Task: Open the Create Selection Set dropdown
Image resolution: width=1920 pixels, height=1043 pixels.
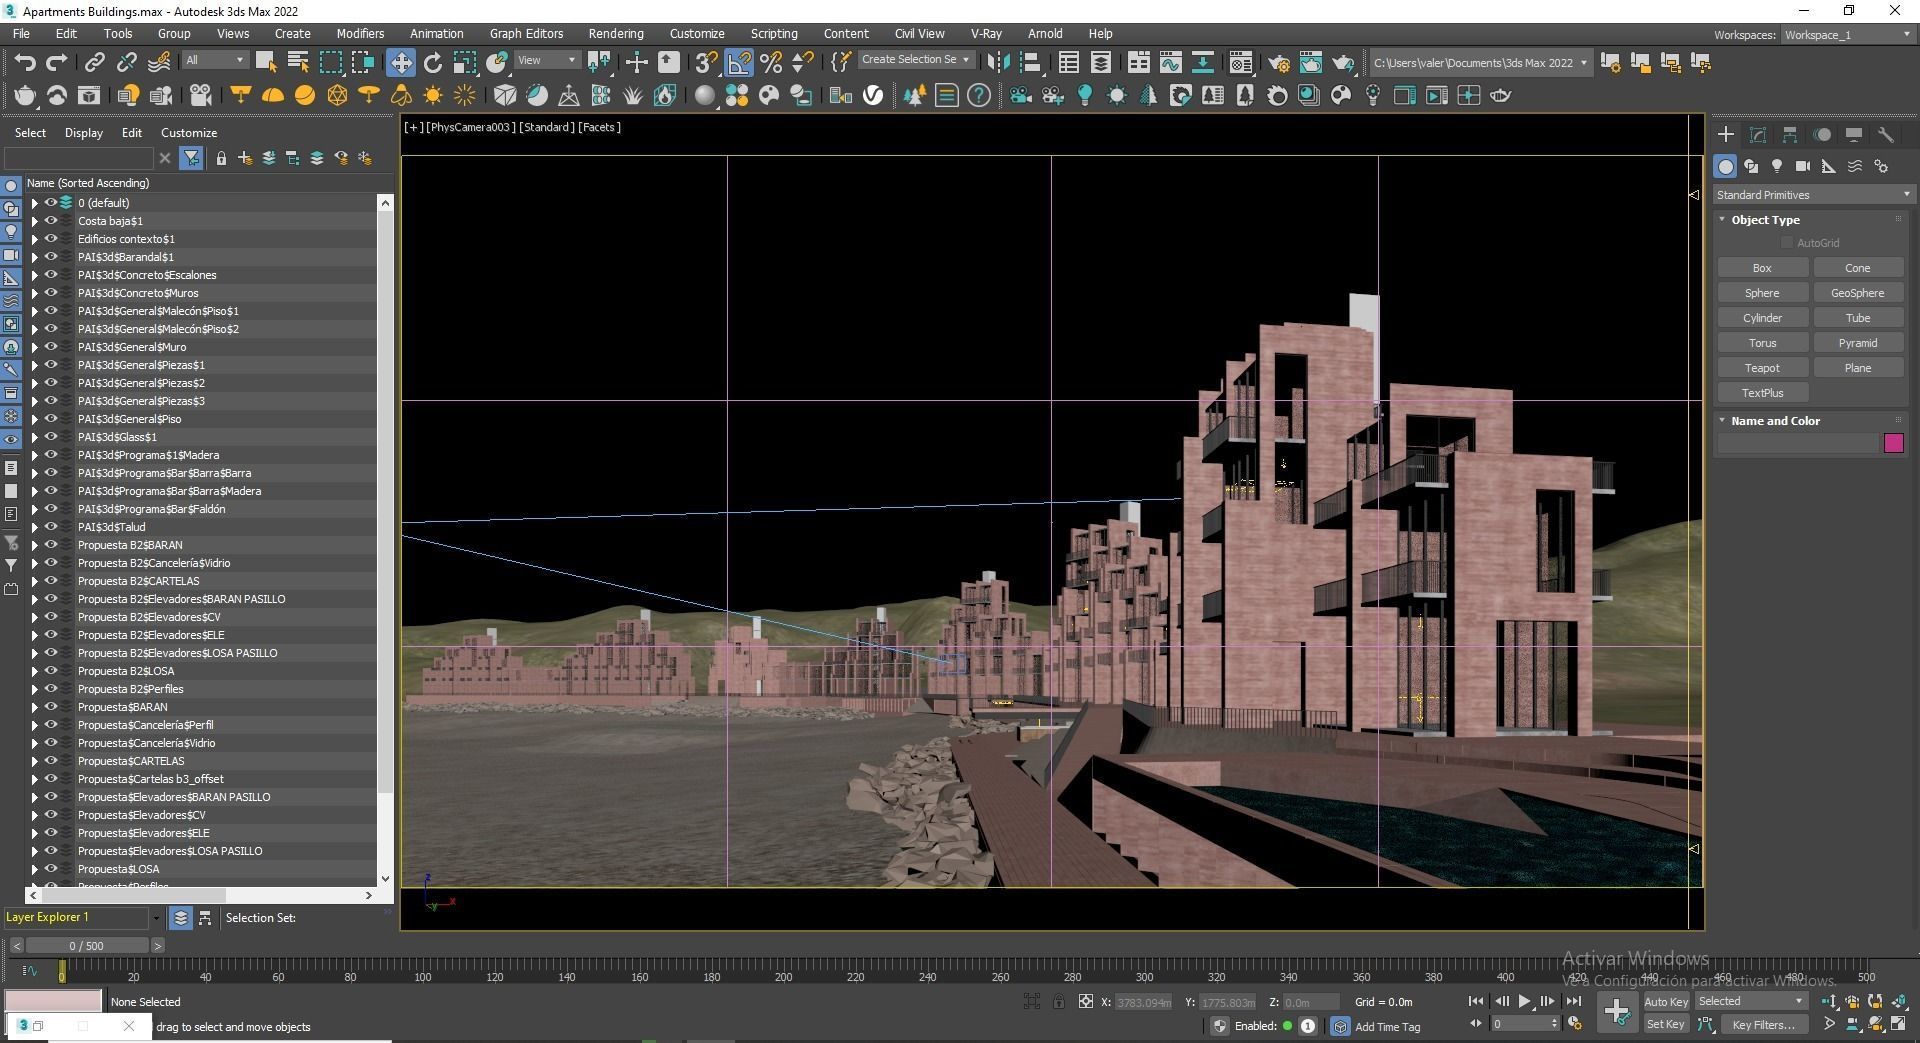Action: [915, 60]
